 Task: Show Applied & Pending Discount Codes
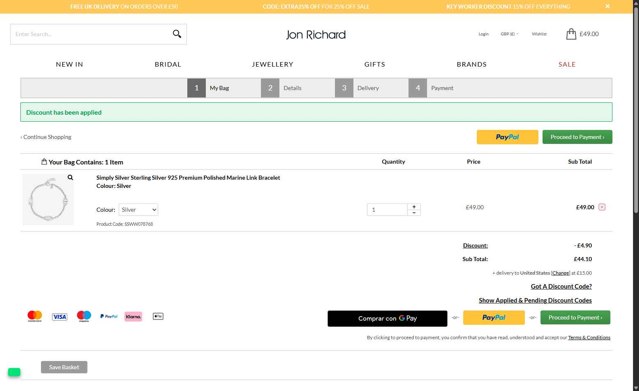click(x=535, y=300)
